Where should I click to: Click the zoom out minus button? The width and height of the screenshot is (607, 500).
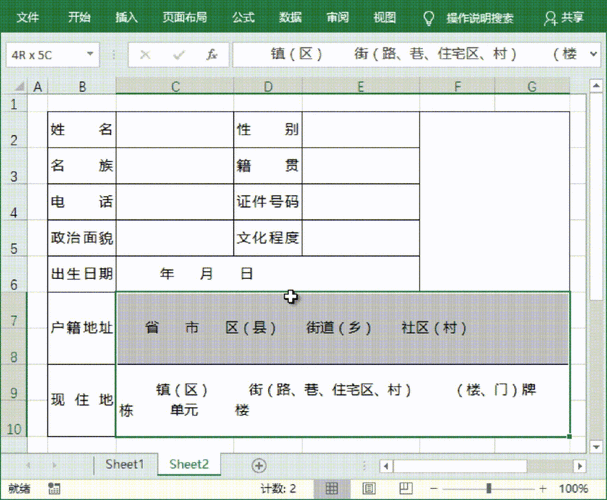[x=434, y=489]
